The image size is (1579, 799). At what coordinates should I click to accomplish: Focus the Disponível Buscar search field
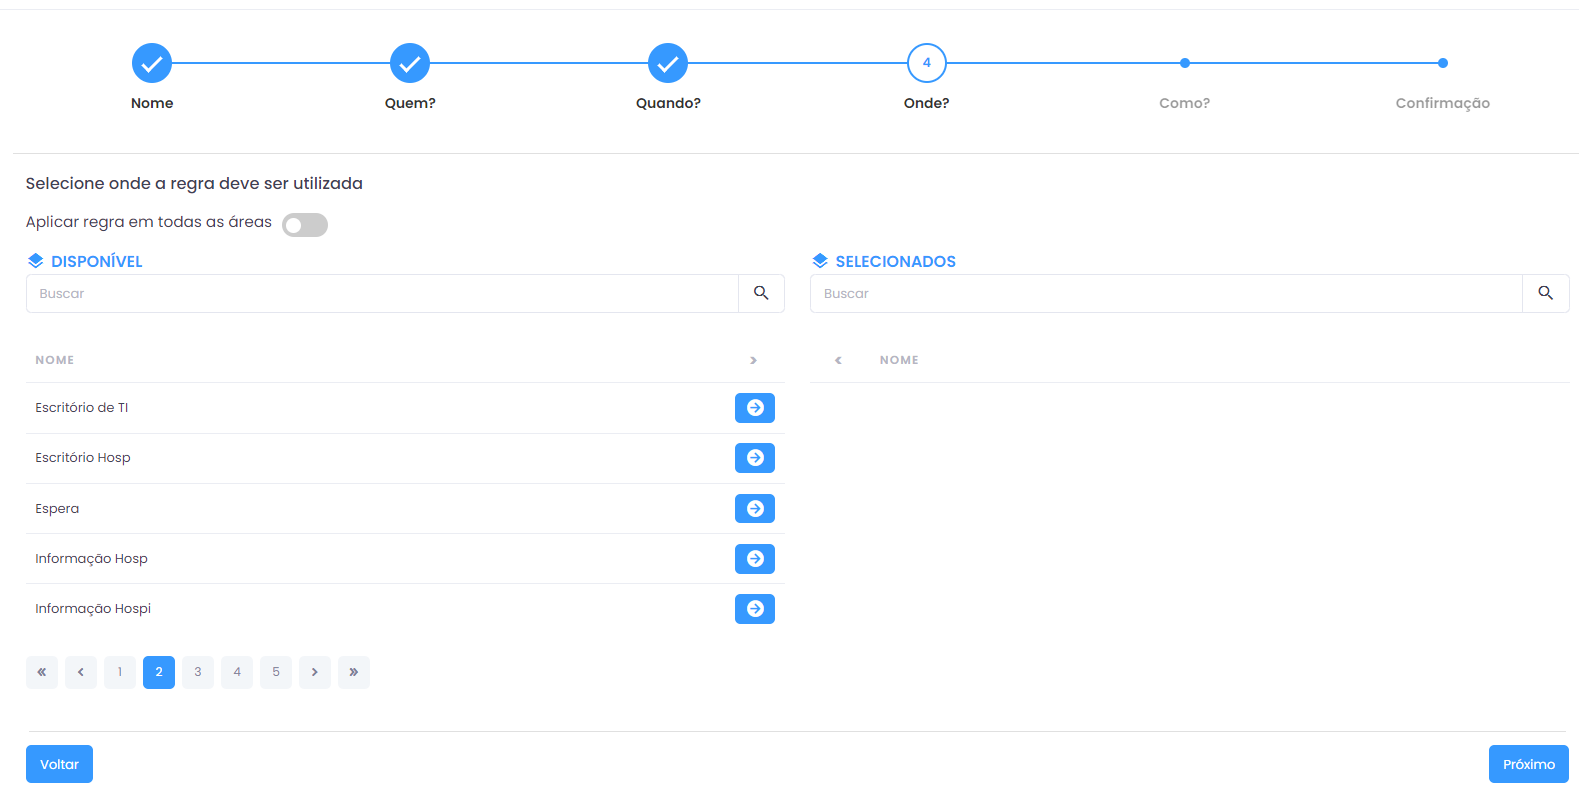coord(382,294)
